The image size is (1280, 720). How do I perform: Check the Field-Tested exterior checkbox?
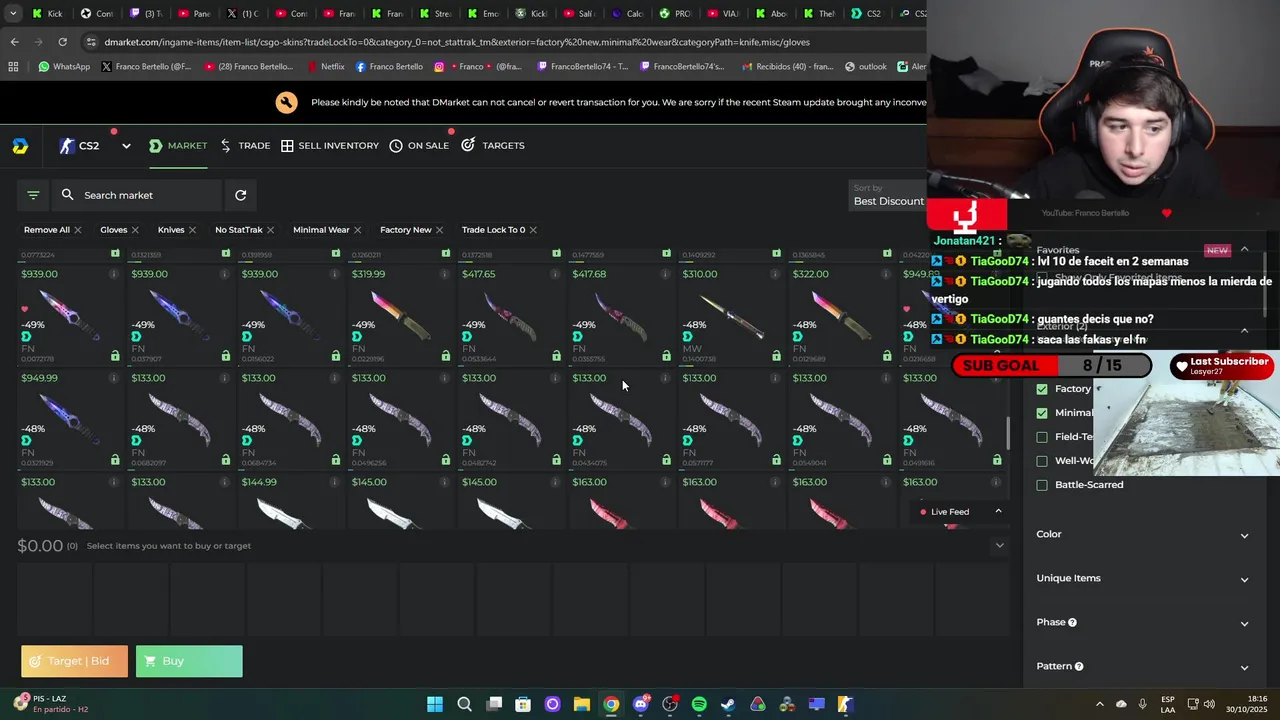(x=1042, y=437)
